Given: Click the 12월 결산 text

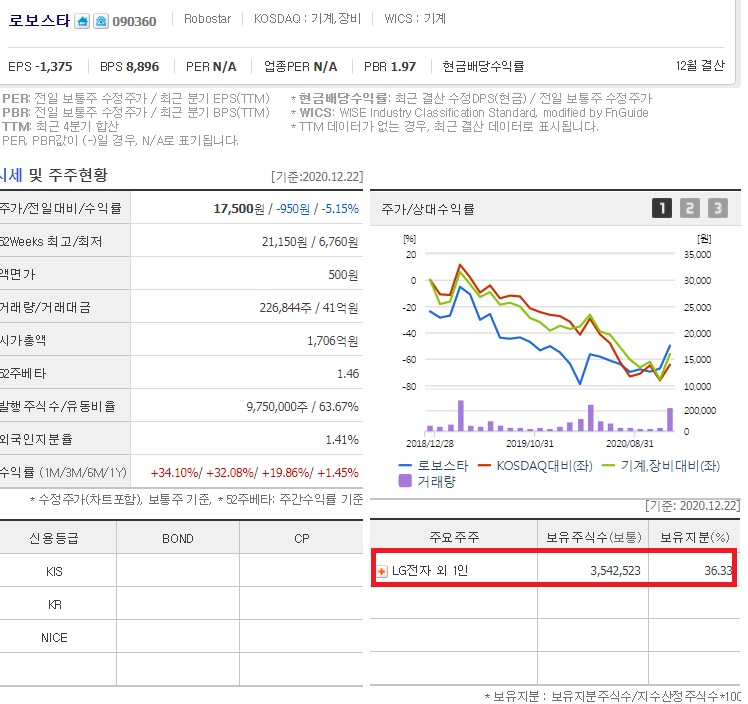Looking at the screenshot, I should click(x=700, y=65).
